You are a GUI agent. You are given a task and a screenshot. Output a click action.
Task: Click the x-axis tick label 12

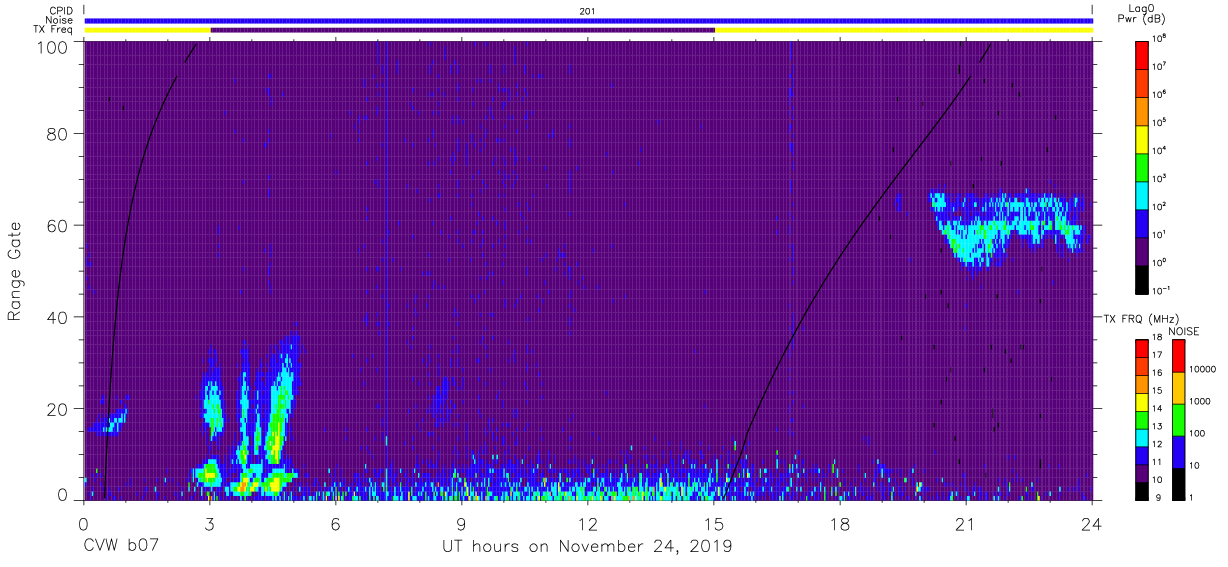click(x=587, y=523)
